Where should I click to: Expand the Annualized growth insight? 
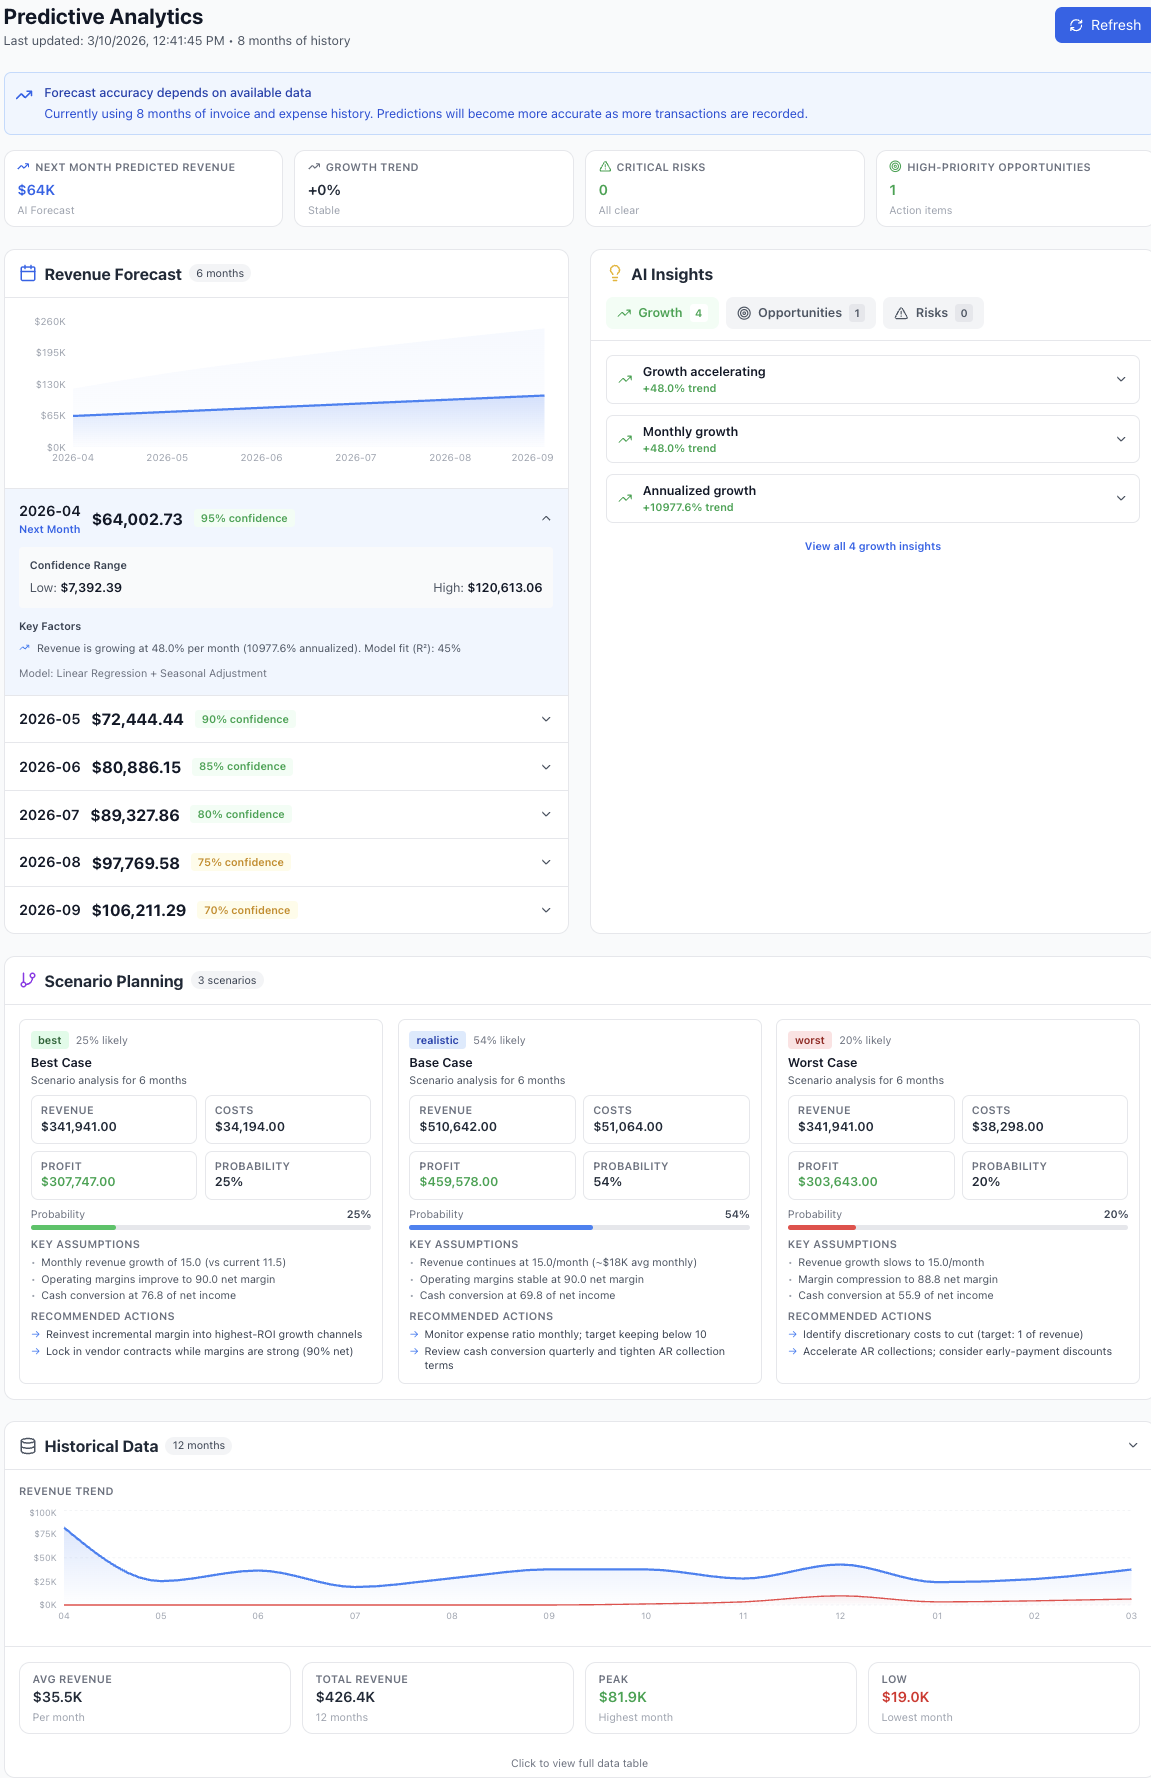pyautogui.click(x=873, y=498)
